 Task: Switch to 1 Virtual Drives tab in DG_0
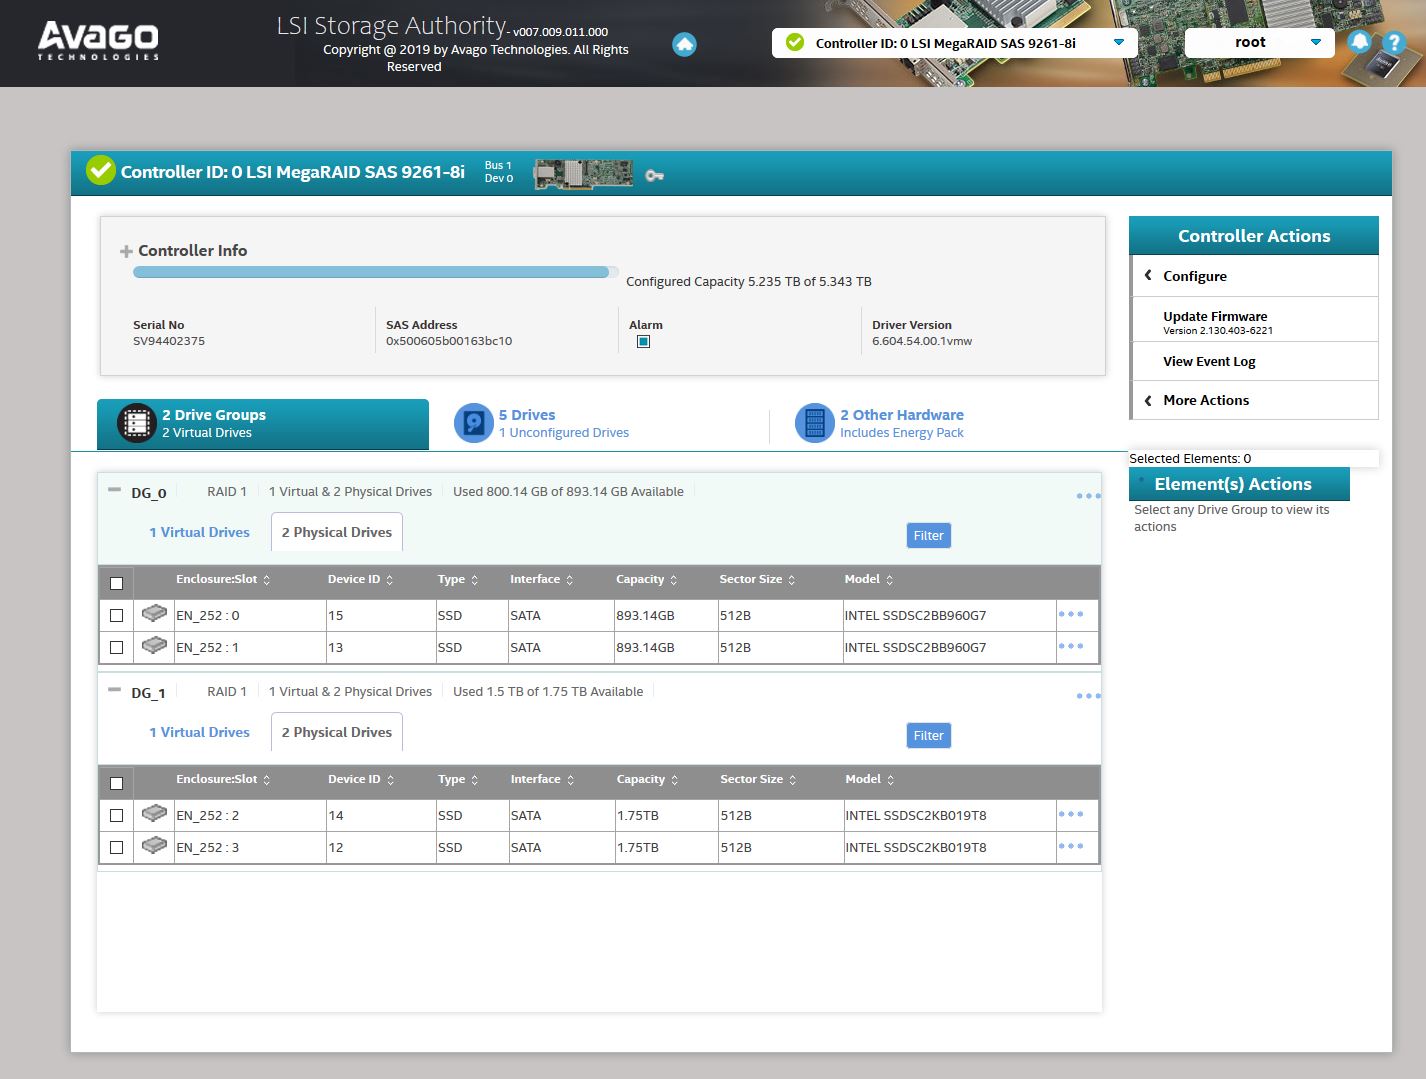tap(199, 532)
